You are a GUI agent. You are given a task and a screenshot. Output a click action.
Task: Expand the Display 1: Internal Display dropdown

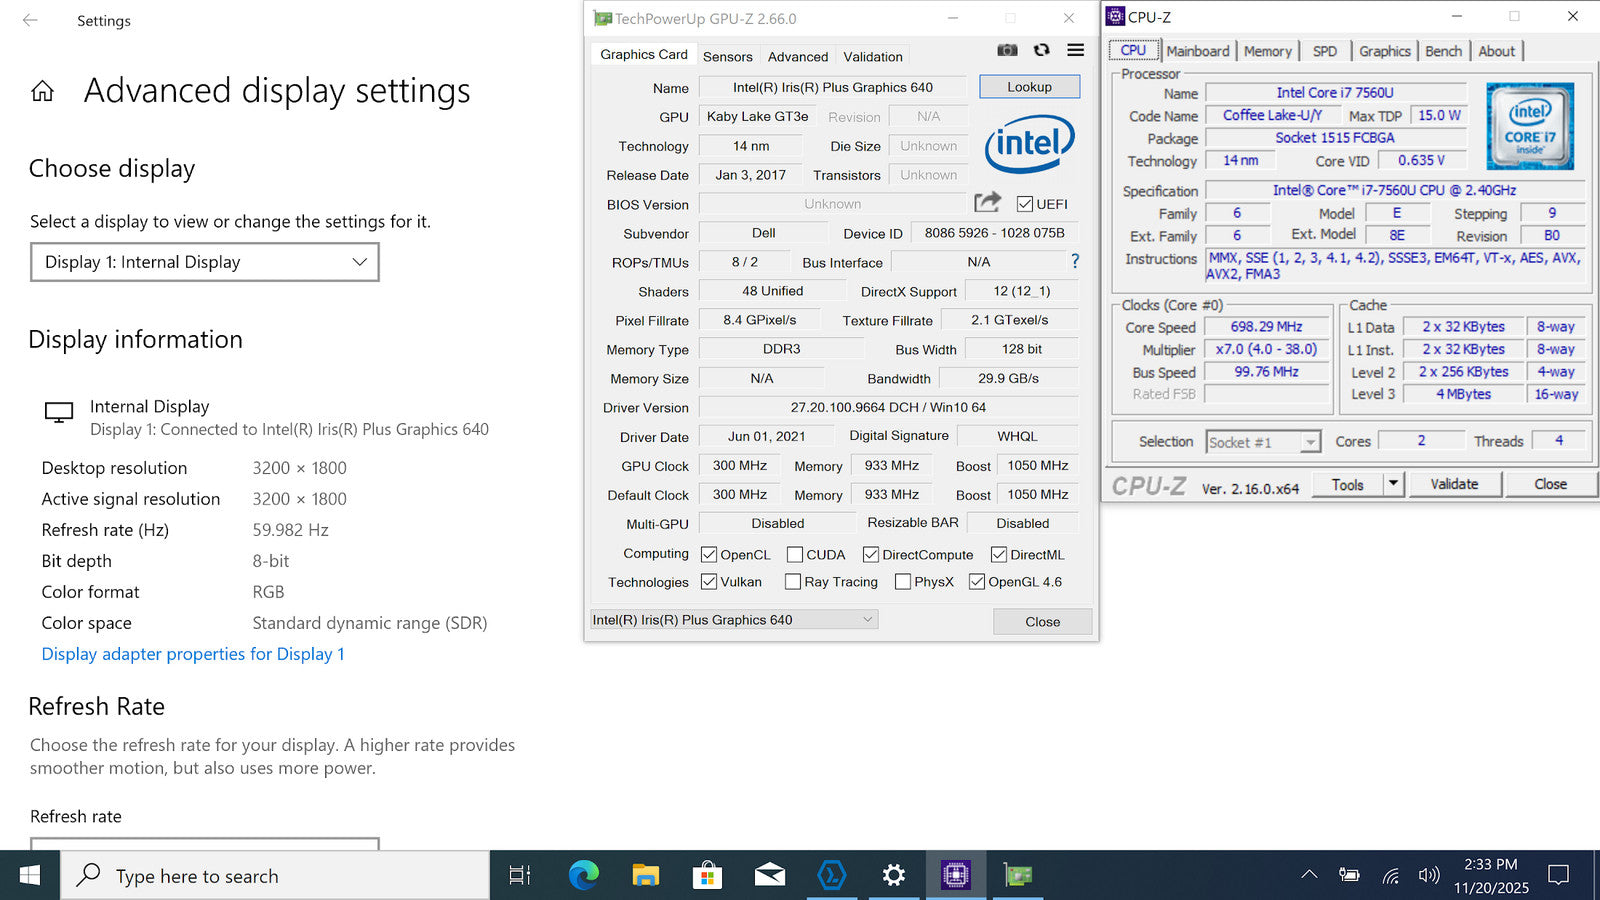(x=205, y=262)
